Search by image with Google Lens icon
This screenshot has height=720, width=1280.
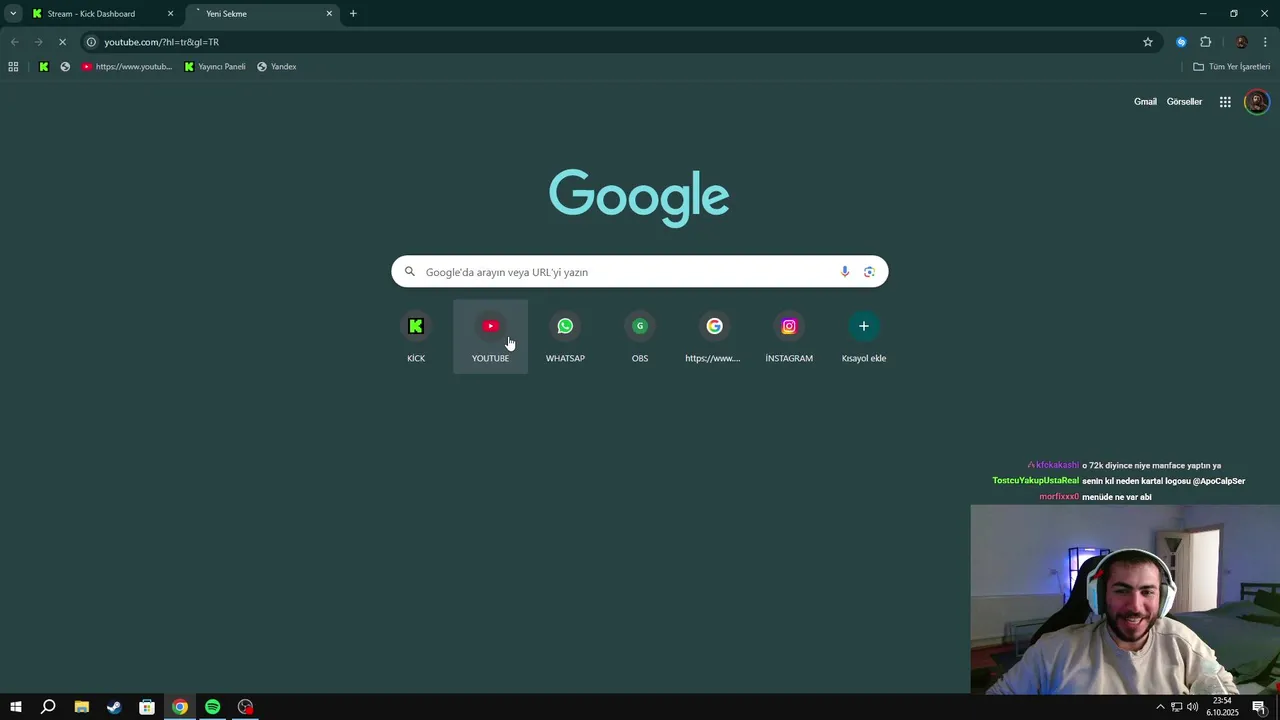click(x=869, y=272)
